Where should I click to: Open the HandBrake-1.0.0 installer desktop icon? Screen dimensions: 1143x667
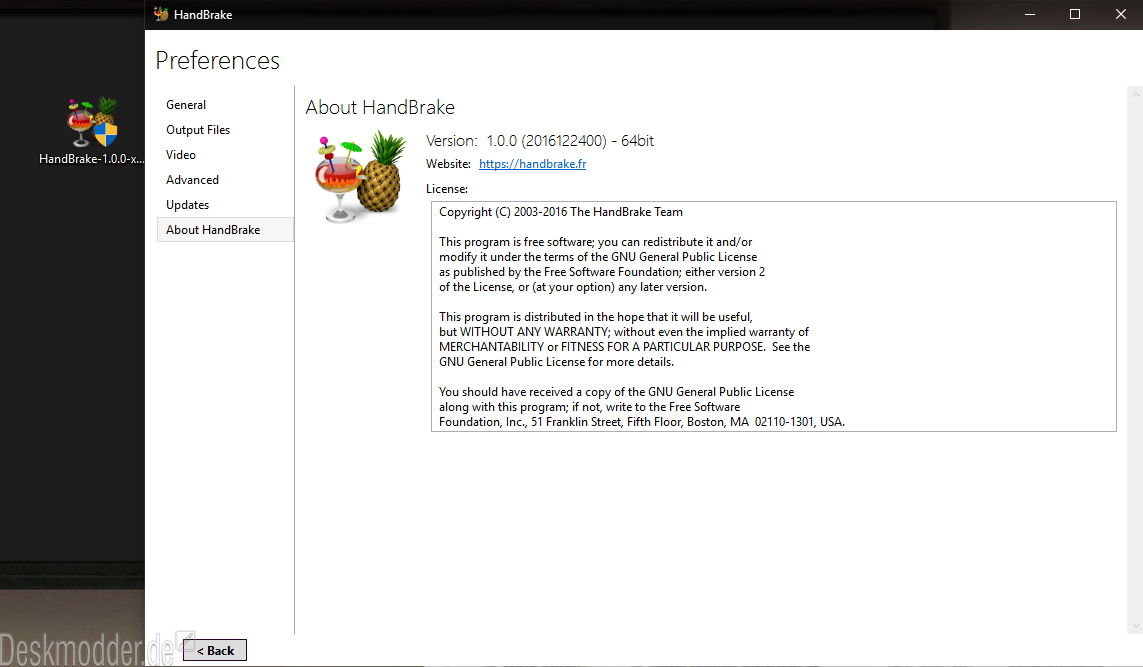pyautogui.click(x=92, y=131)
